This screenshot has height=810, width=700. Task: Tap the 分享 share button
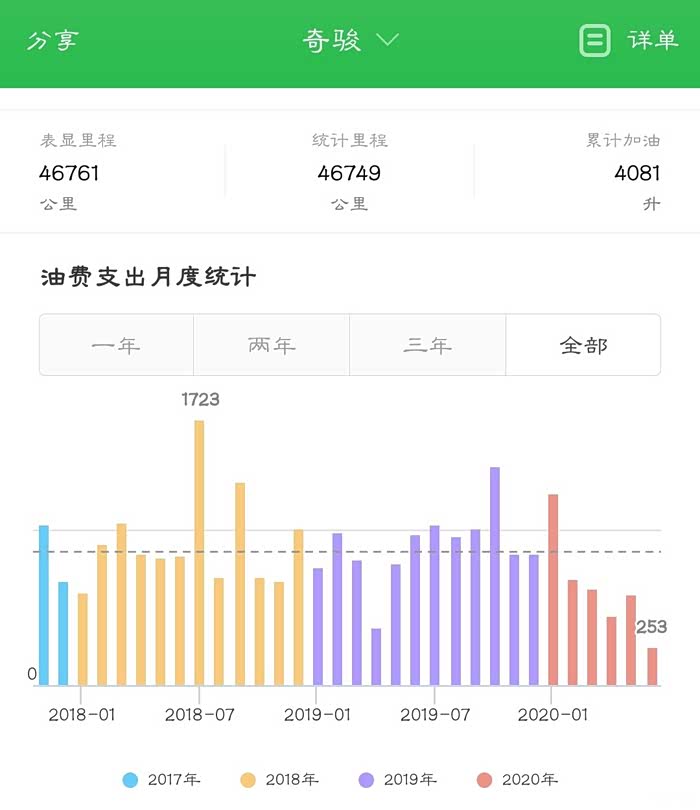pos(52,40)
